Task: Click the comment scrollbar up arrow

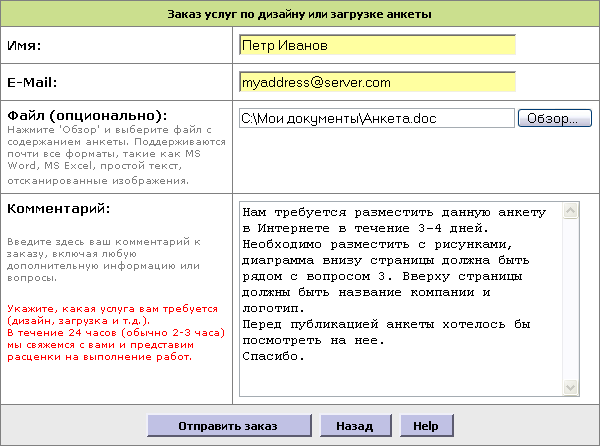Action: pos(571,210)
